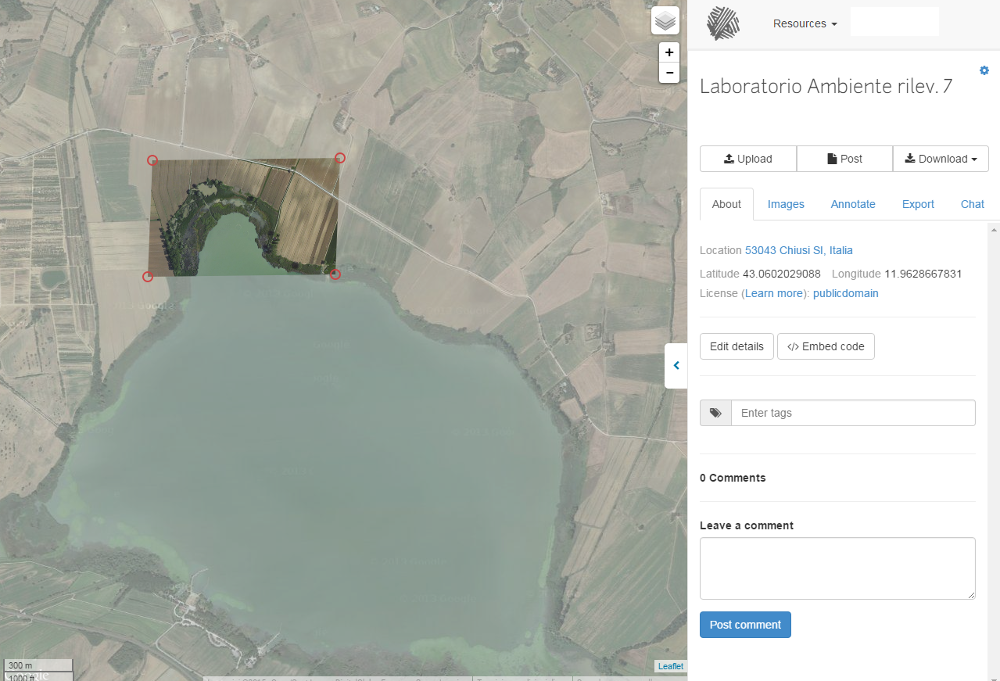1000x681 pixels.
Task: Click the blank box in the top navbar
Action: coord(895,22)
